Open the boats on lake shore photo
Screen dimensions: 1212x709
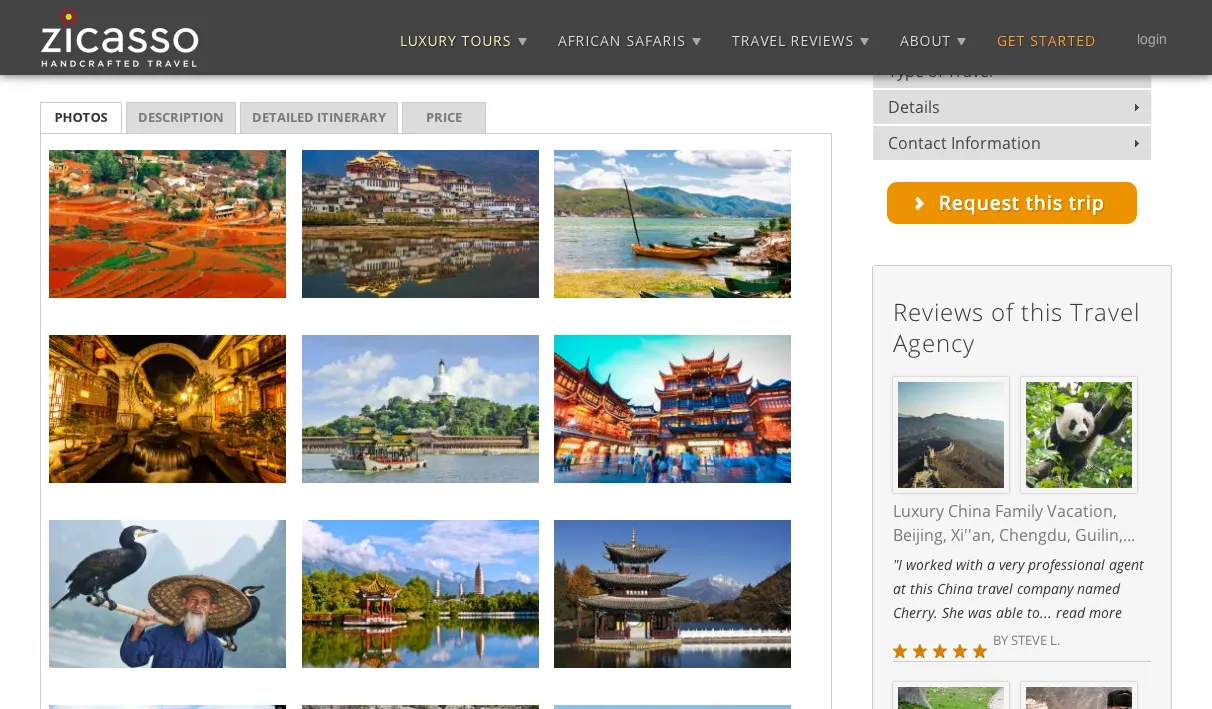tap(672, 224)
